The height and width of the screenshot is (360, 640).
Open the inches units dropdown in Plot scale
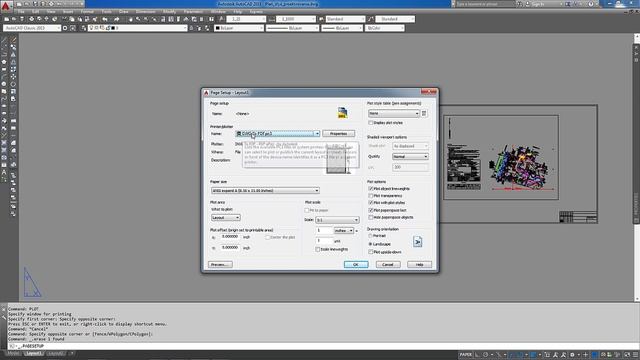344,231
